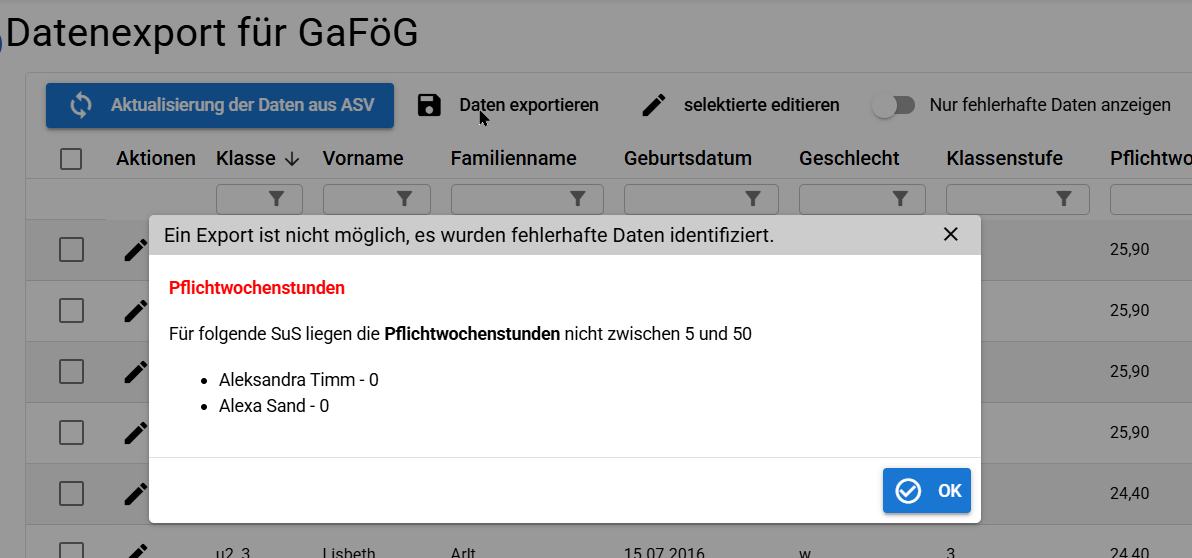
Task: Click the sort arrow on the Klasse column
Action: point(292,159)
